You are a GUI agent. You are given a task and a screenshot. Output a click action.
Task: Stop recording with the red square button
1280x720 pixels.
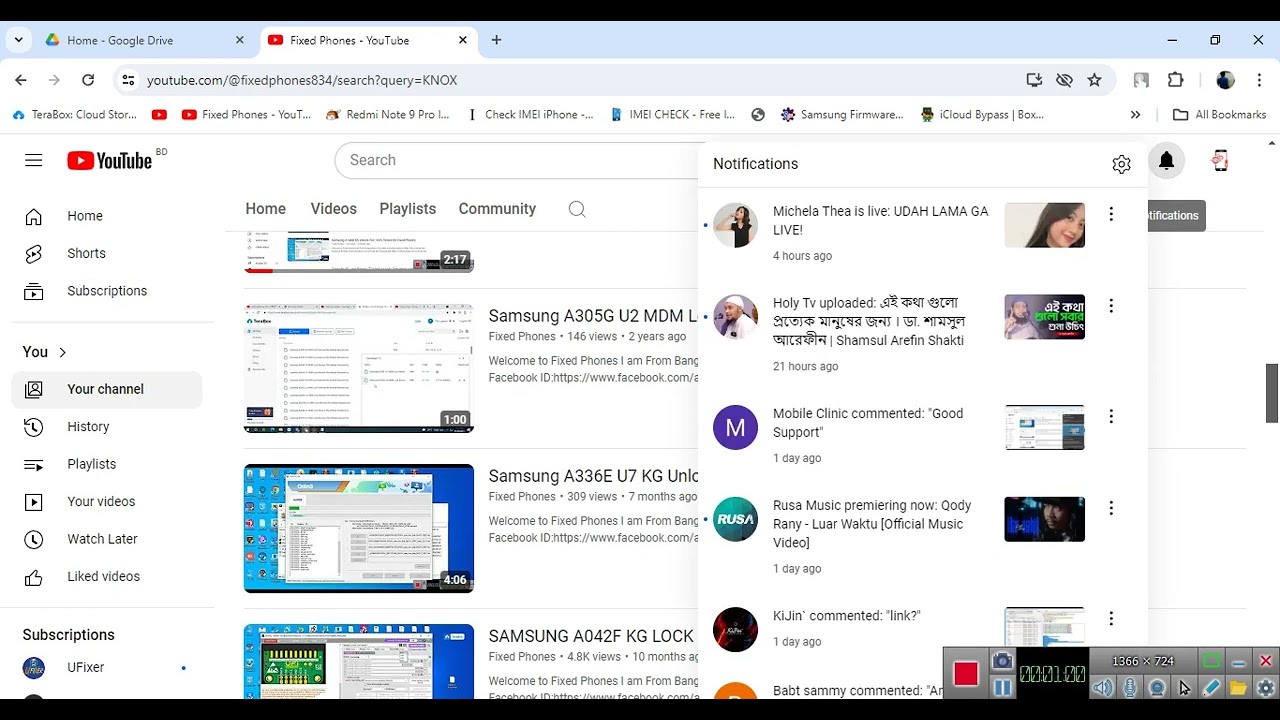[x=965, y=674]
